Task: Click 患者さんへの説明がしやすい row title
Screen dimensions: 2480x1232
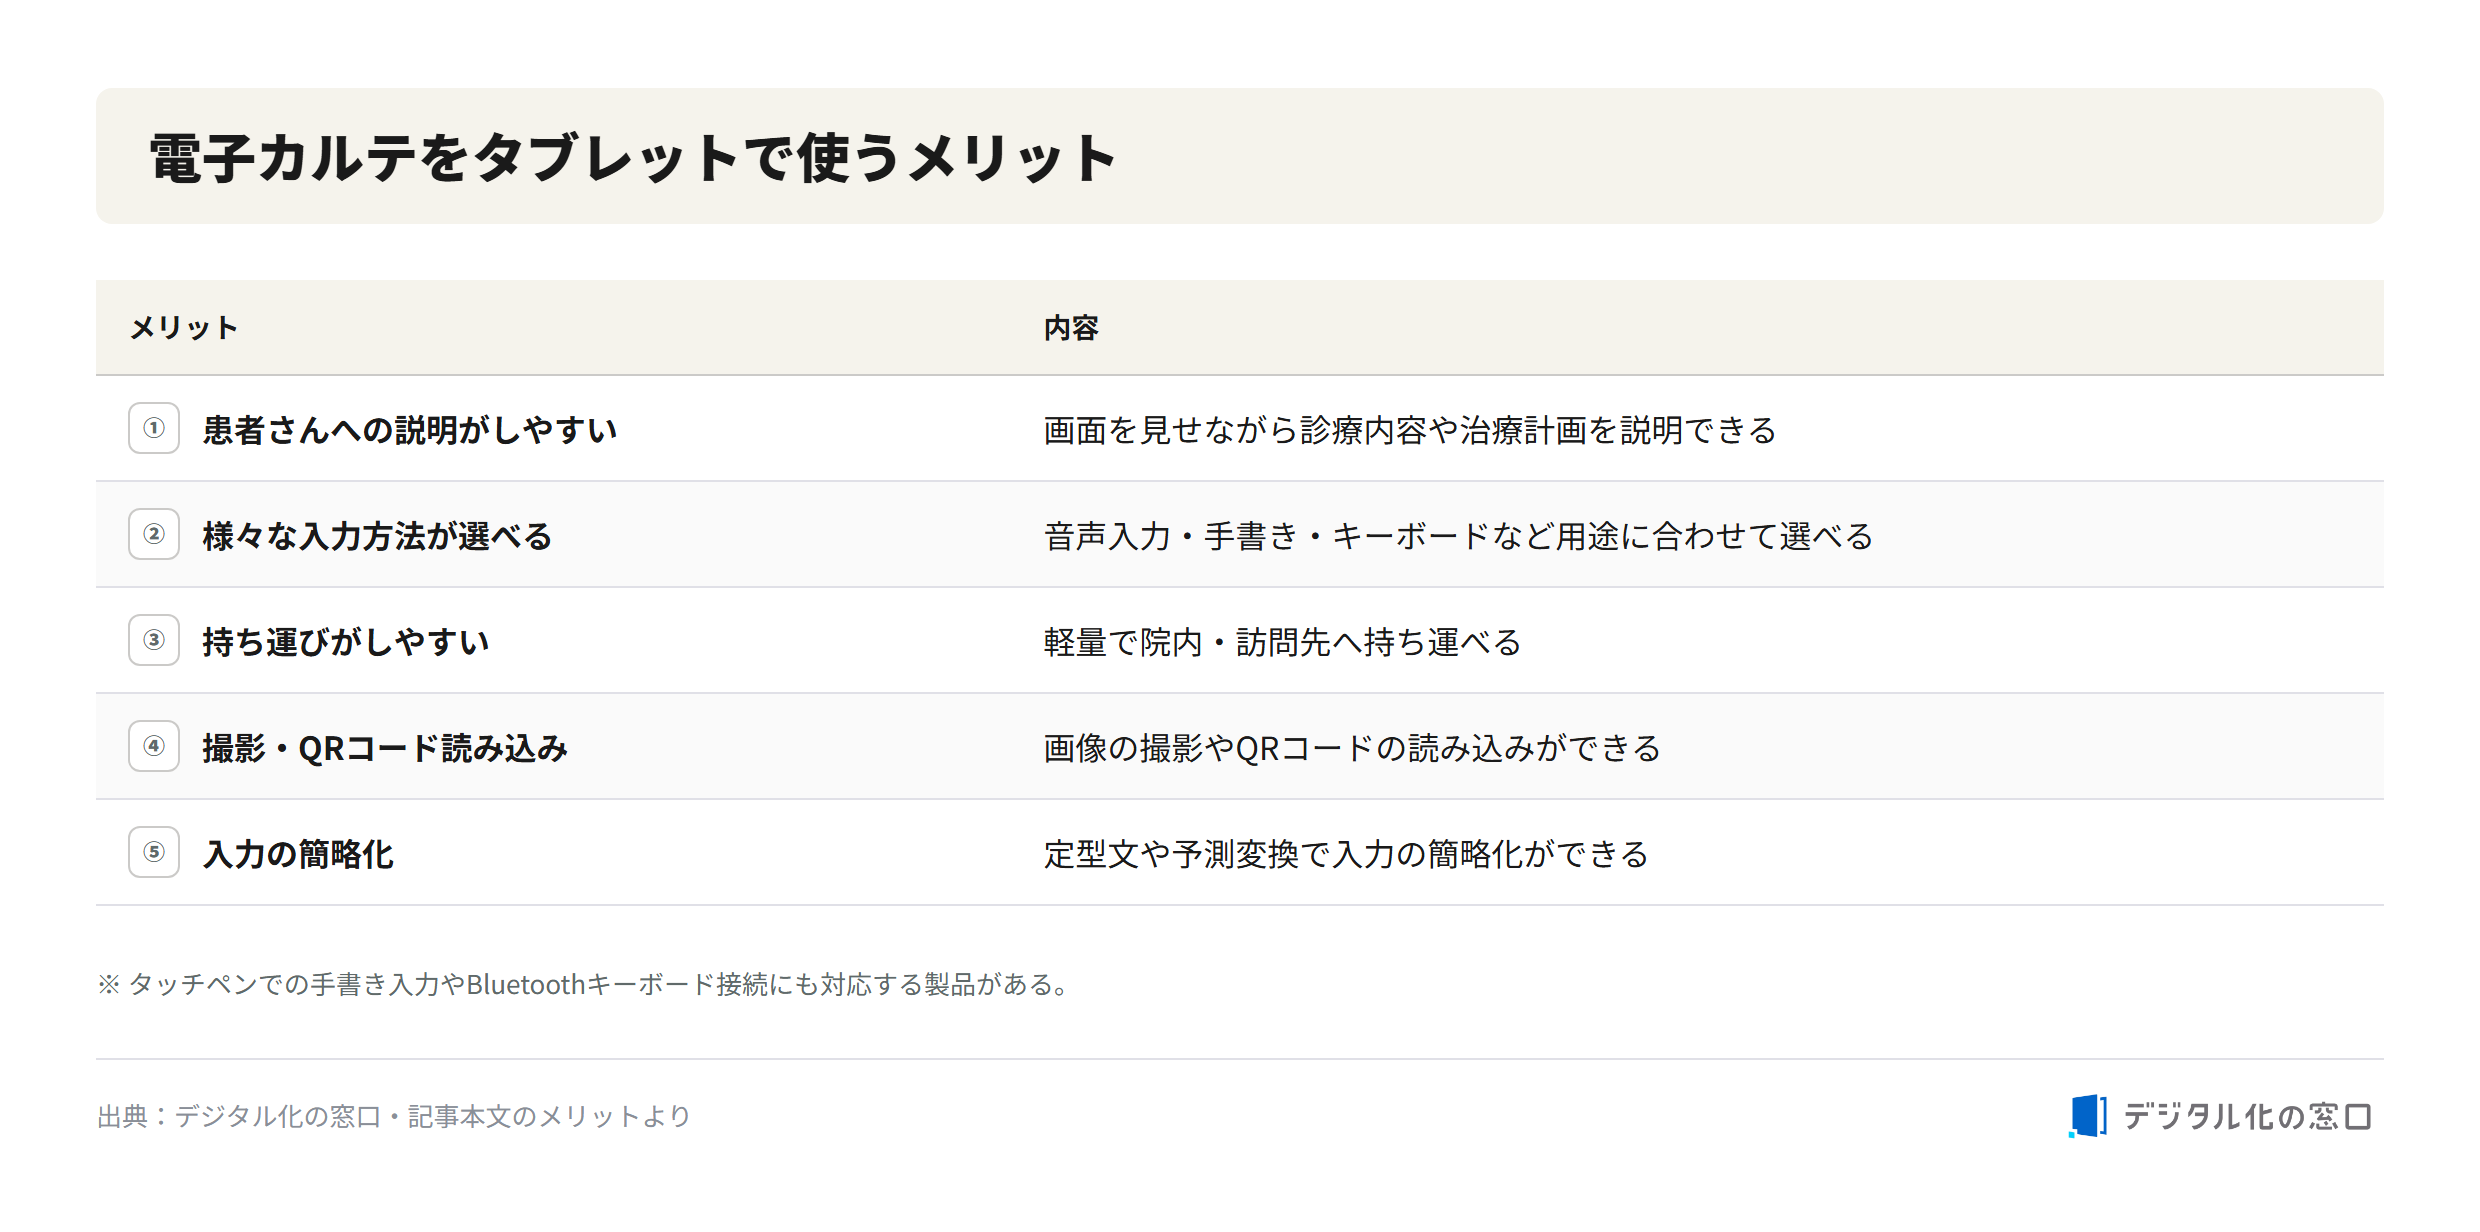Action: 410,430
